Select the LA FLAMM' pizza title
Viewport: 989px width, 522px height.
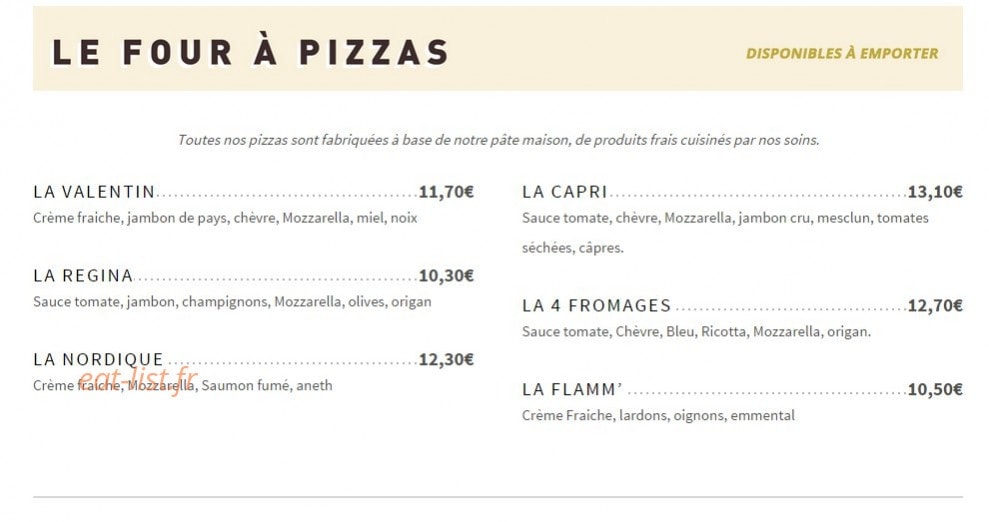[572, 390]
